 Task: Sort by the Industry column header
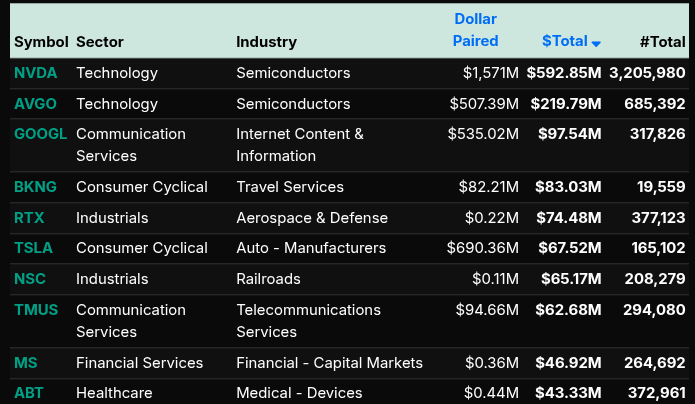click(266, 42)
